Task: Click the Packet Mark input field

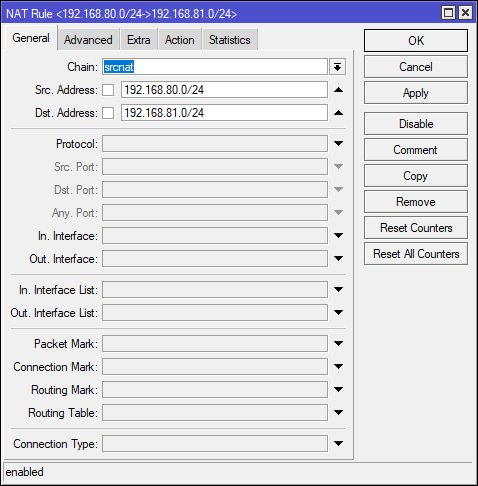Action: (x=215, y=344)
